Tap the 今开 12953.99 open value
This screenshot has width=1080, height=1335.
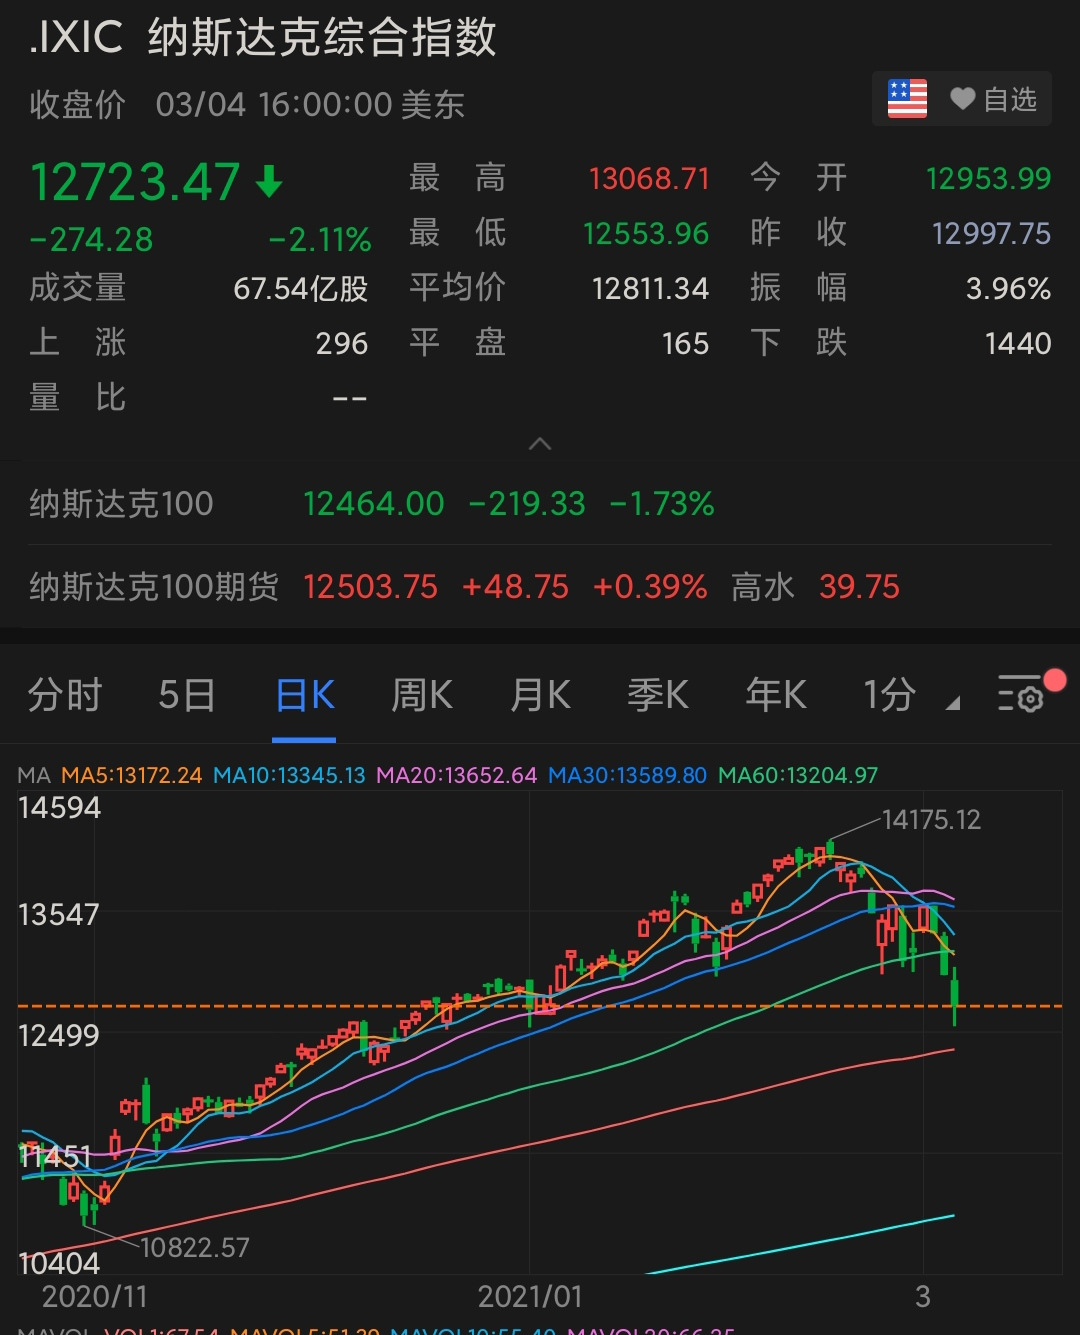tap(988, 179)
